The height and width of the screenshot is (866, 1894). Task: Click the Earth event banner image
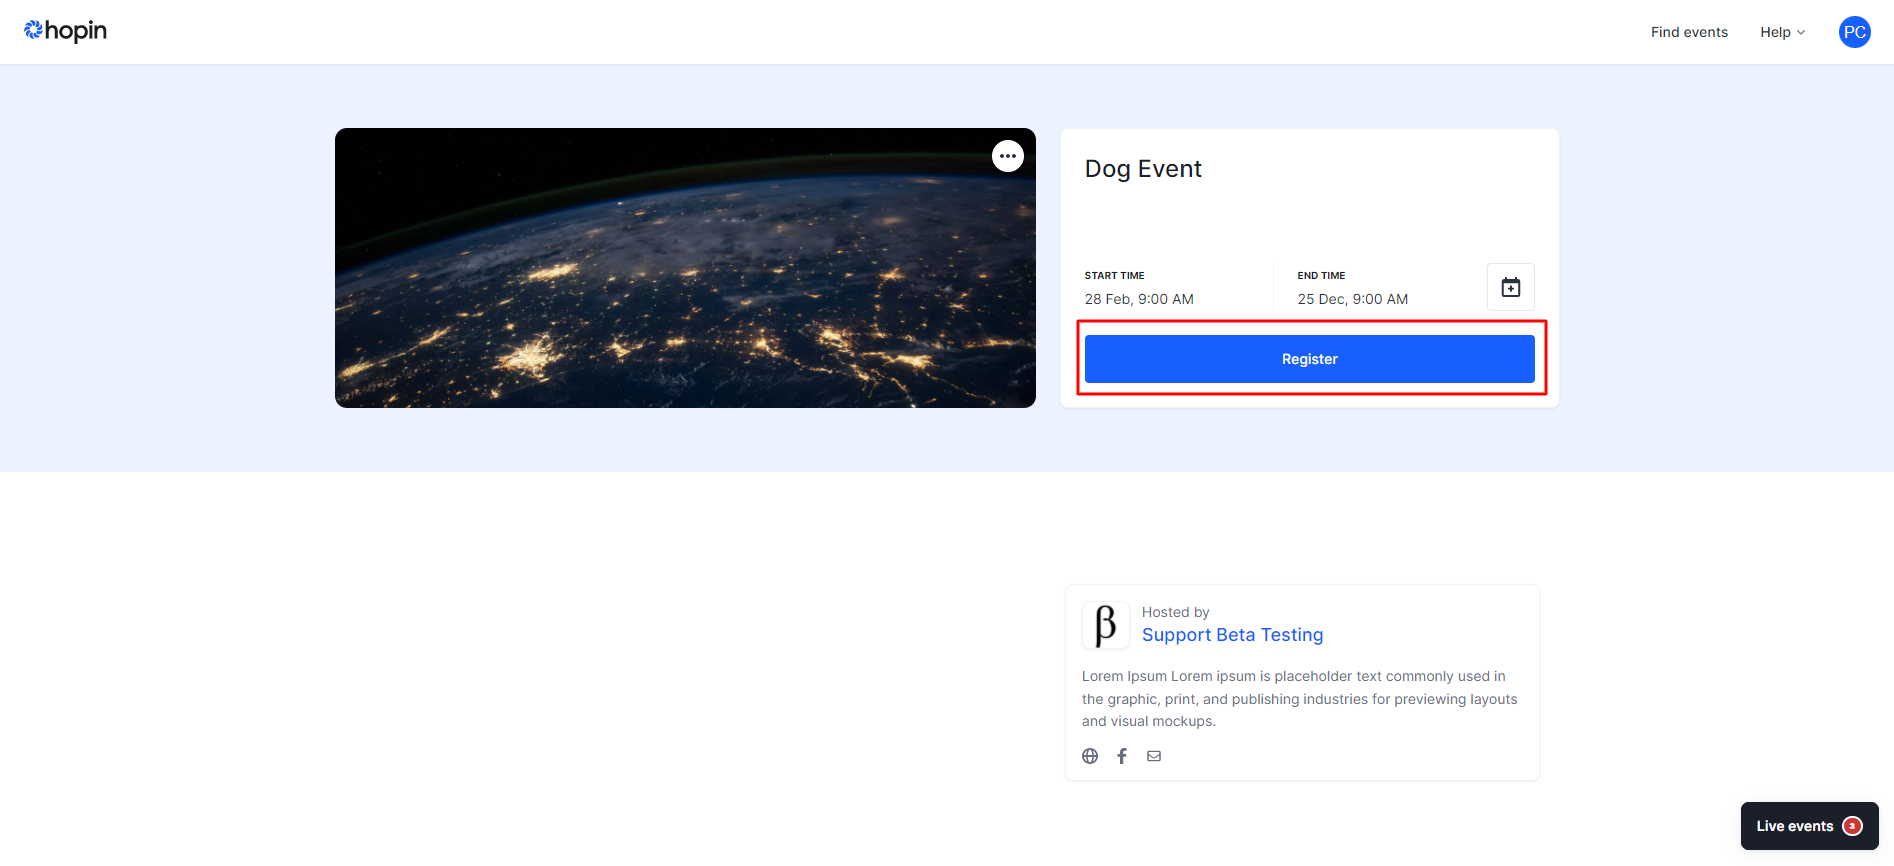pyautogui.click(x=685, y=268)
